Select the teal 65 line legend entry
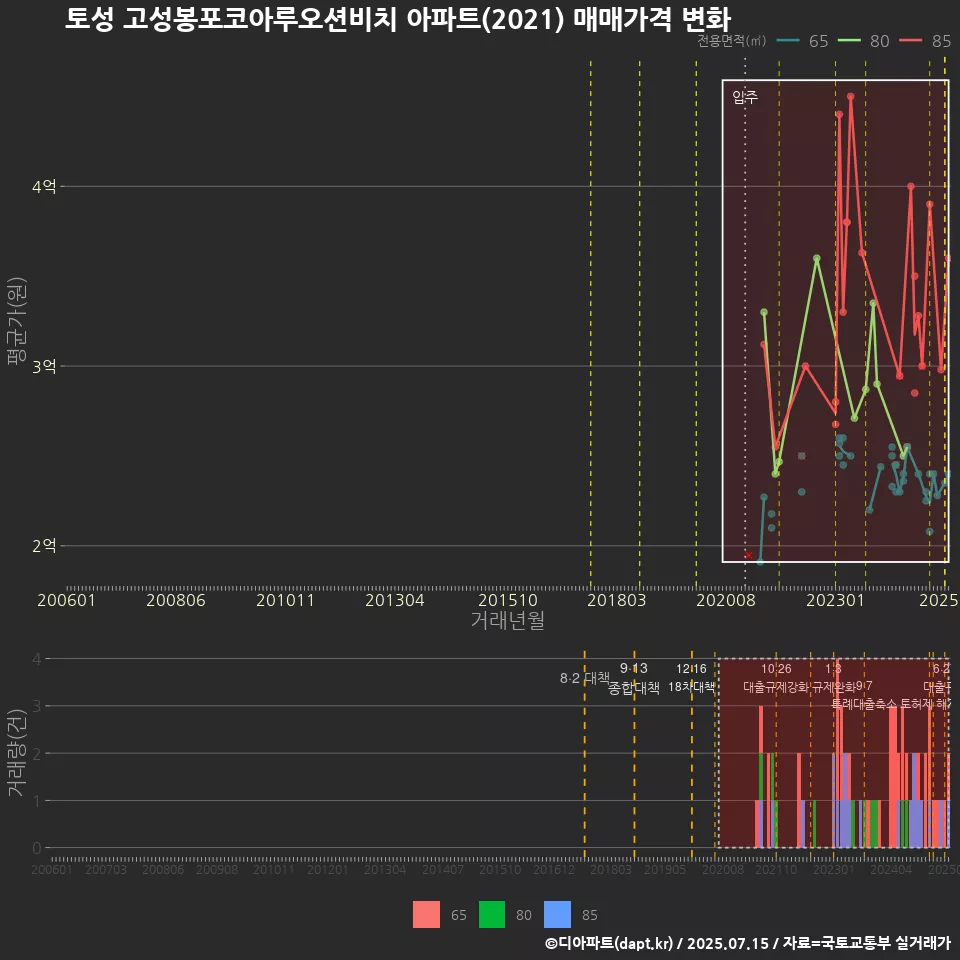Viewport: 960px width, 960px height. tap(802, 41)
